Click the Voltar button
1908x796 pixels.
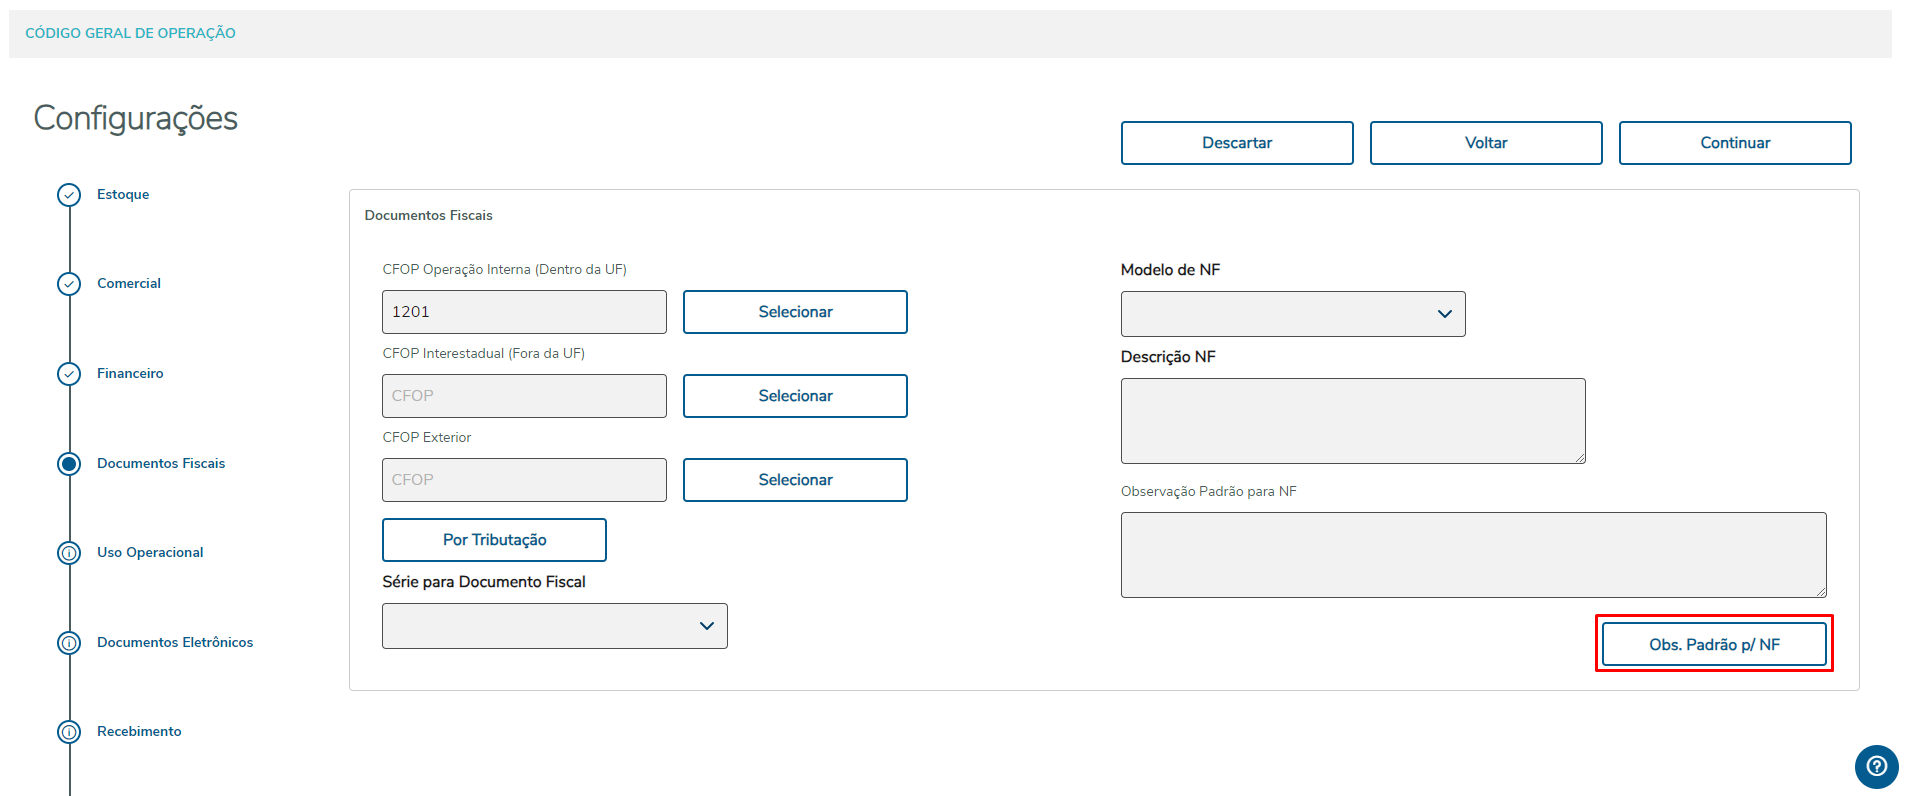tap(1485, 143)
